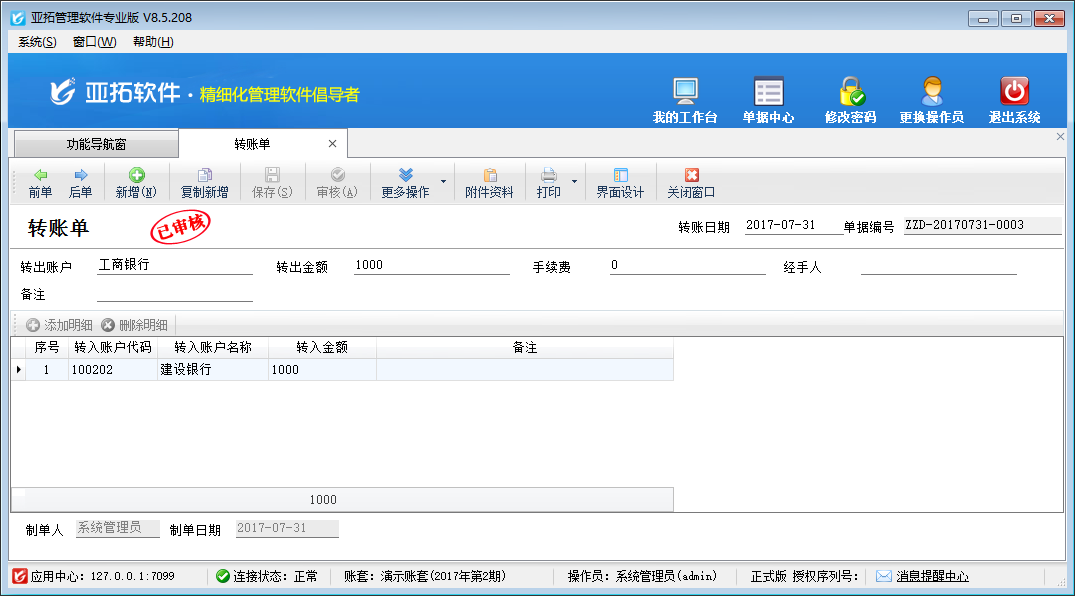Open the 窗口 menu
The height and width of the screenshot is (596, 1075).
coord(94,42)
